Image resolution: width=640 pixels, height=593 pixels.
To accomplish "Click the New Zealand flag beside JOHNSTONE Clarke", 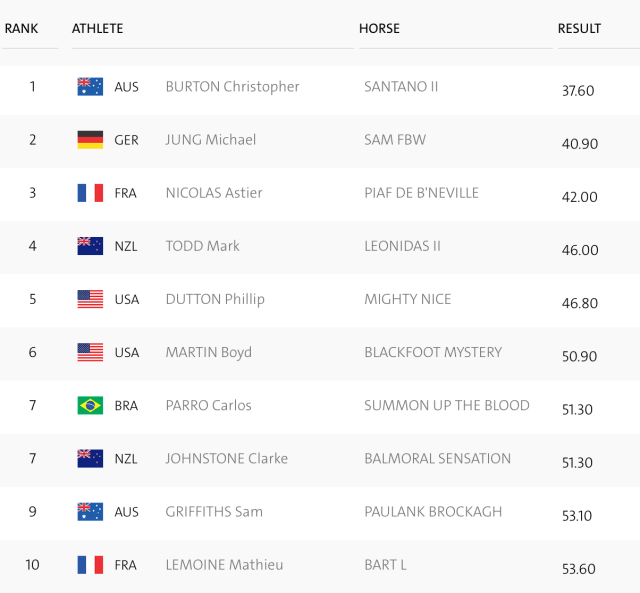I will pyautogui.click(x=90, y=458).
